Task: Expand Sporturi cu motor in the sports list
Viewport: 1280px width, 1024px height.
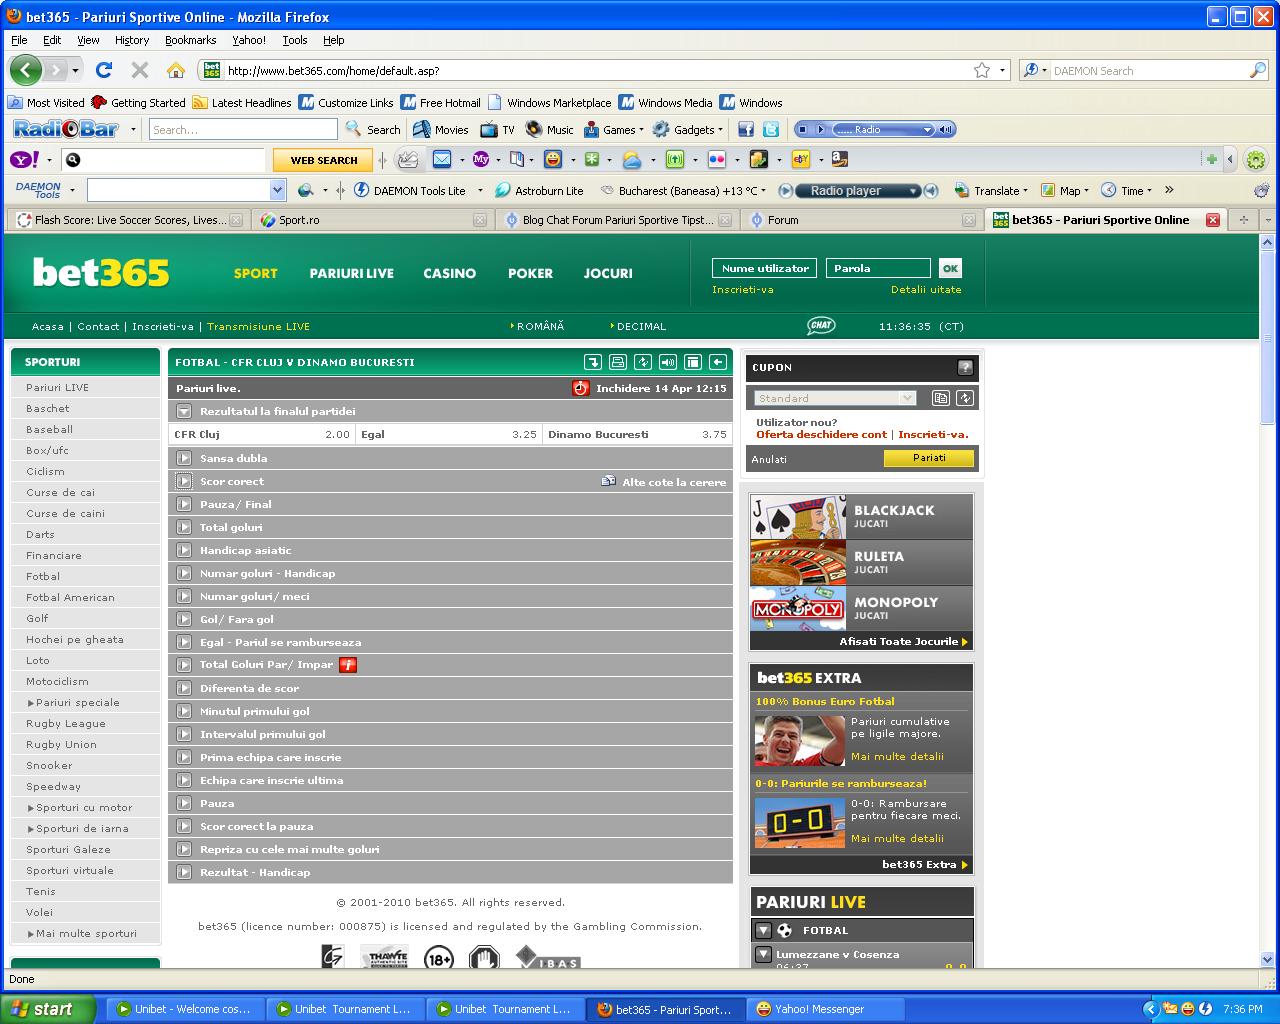Action: pyautogui.click(x=80, y=807)
